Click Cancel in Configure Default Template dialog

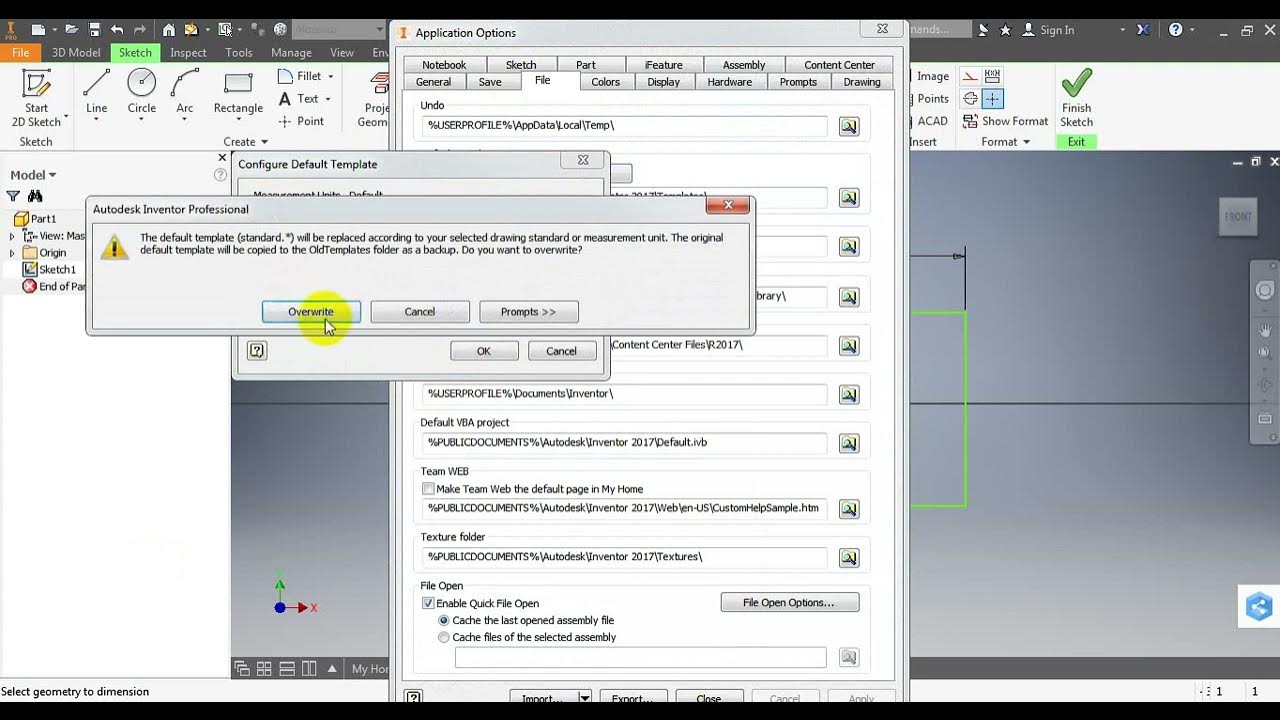pyautogui.click(x=561, y=351)
